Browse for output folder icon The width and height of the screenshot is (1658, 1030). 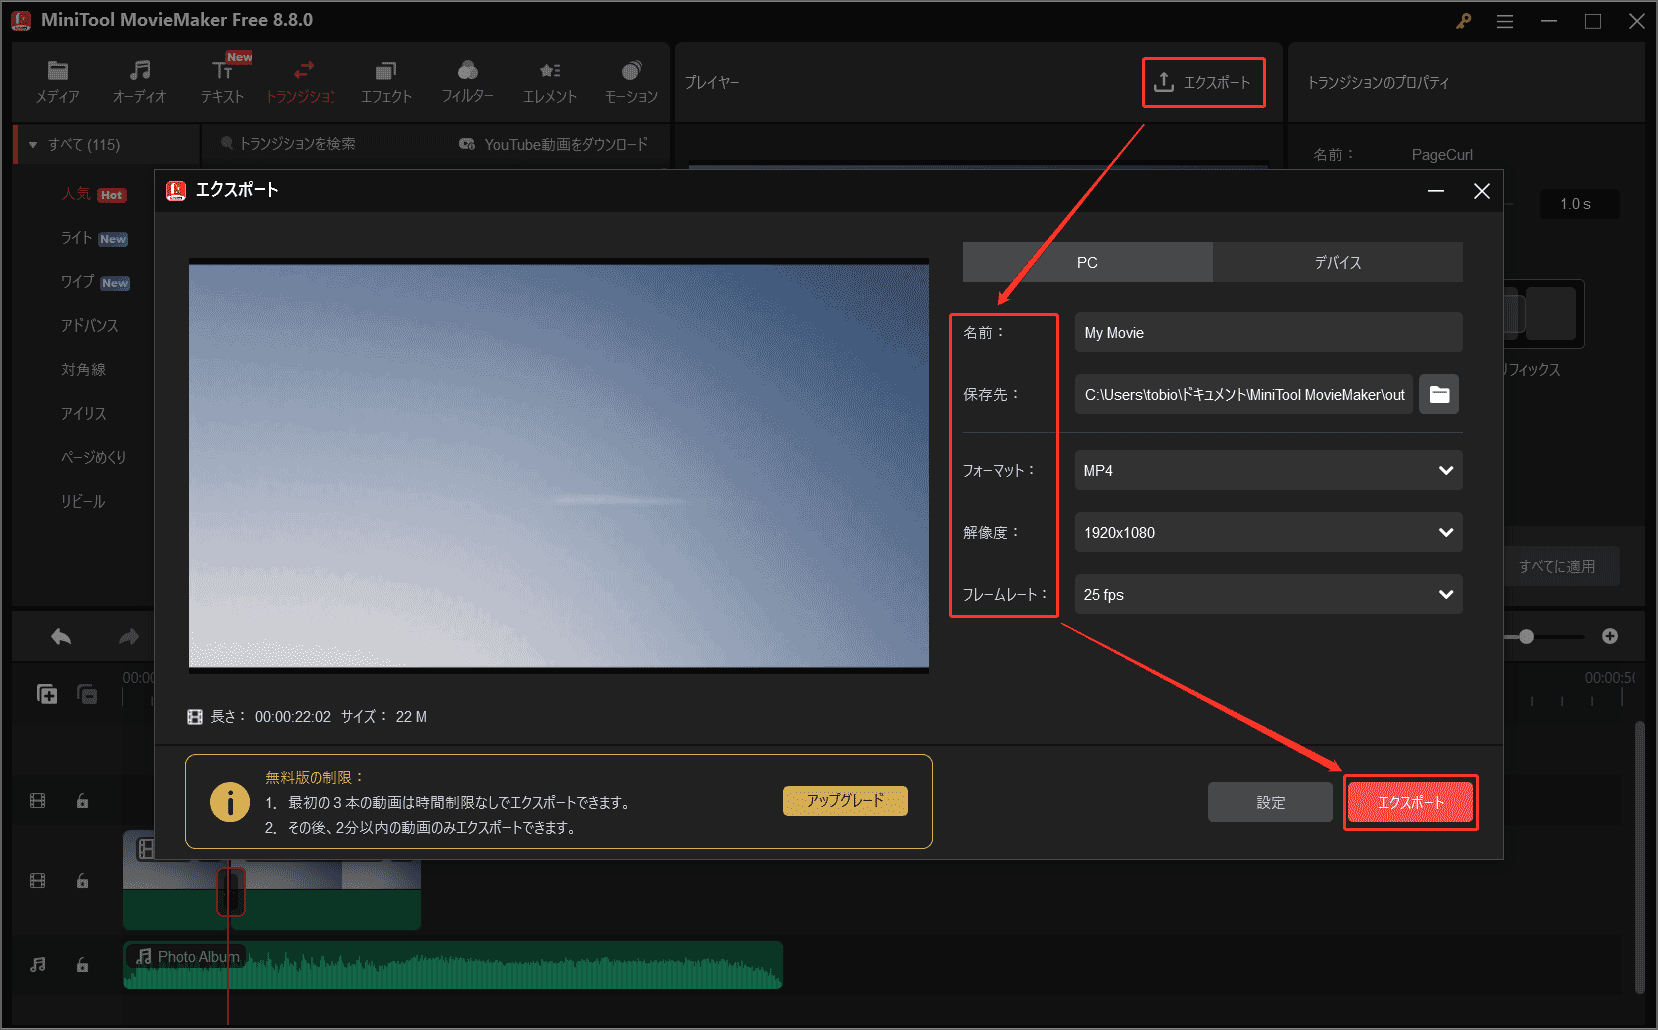pos(1439,394)
